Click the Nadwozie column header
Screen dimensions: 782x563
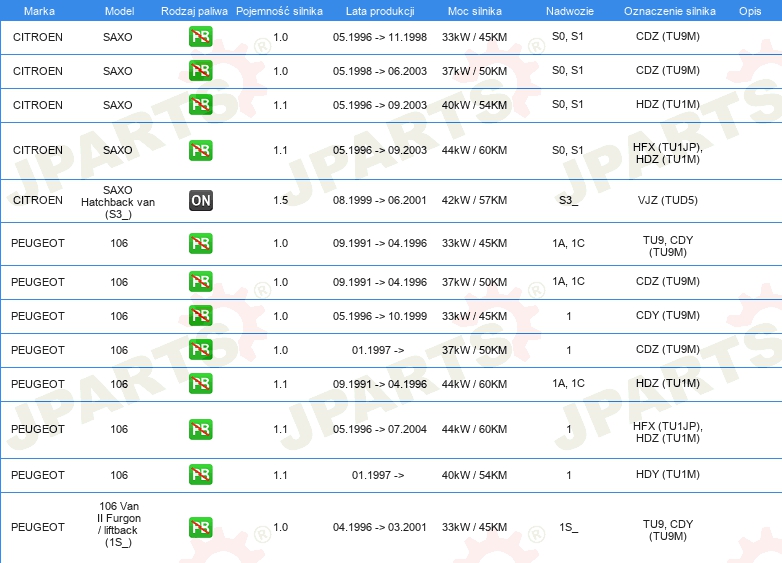point(570,11)
